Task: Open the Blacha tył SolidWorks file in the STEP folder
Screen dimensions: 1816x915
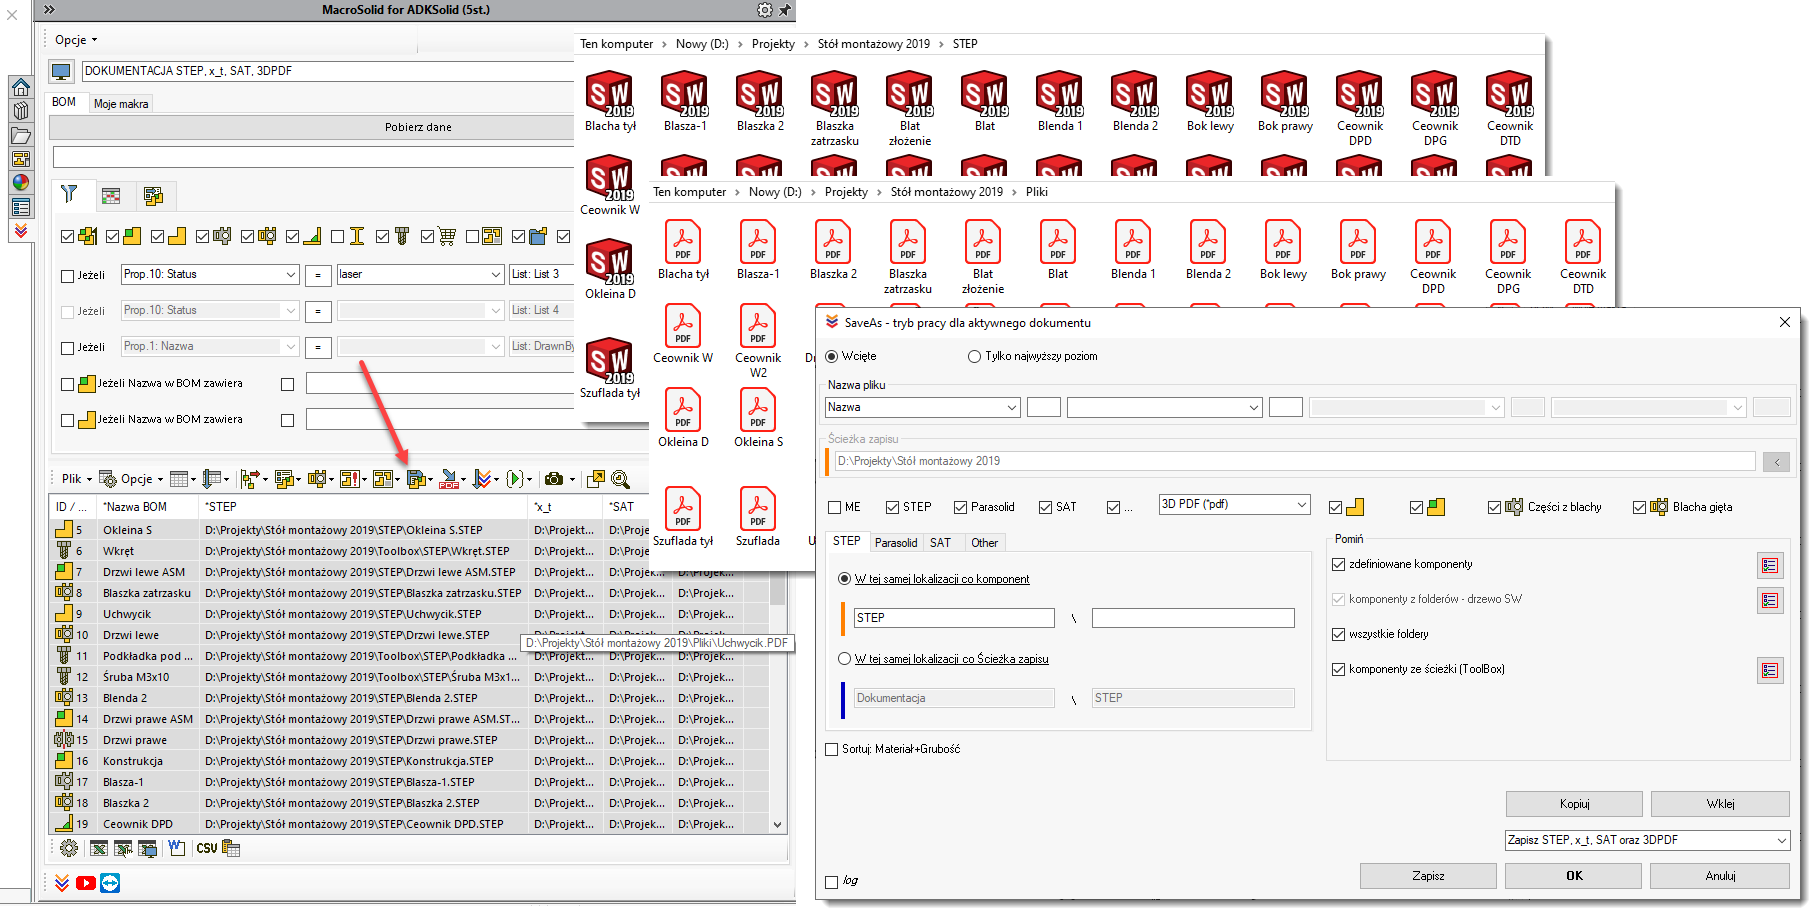Action: [x=610, y=101]
